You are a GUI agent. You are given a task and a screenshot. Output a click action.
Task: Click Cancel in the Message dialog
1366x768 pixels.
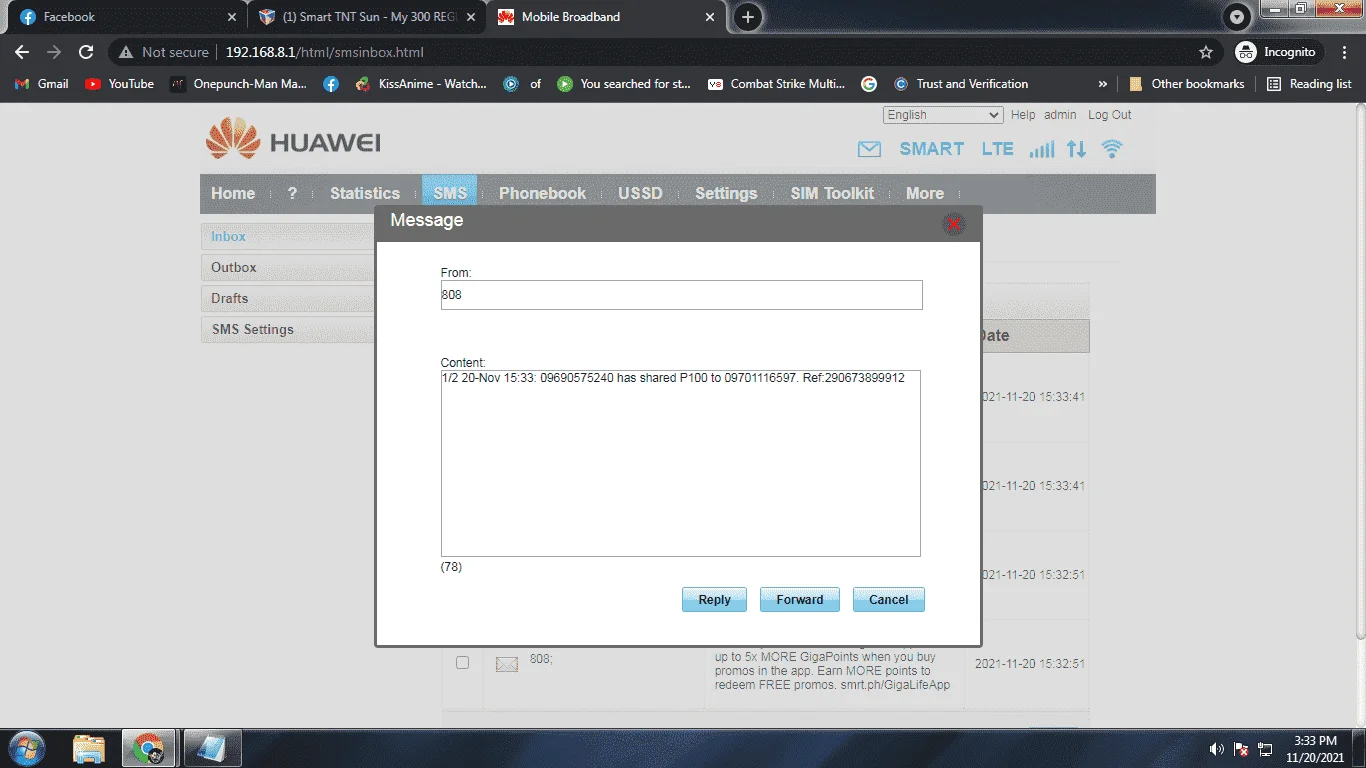click(889, 599)
